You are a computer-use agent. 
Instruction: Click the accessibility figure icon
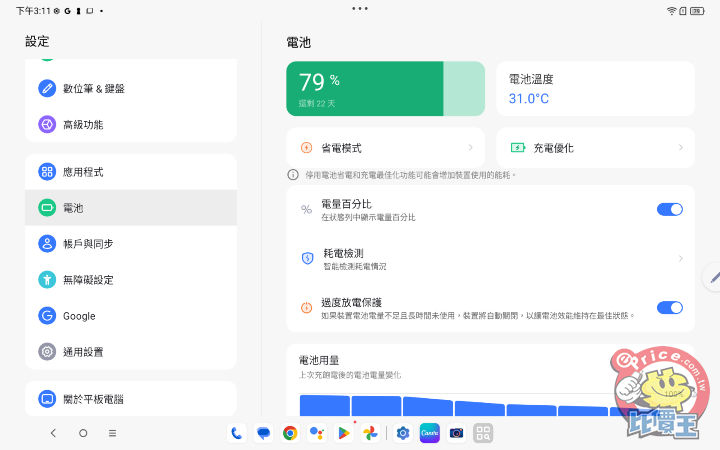(47, 280)
